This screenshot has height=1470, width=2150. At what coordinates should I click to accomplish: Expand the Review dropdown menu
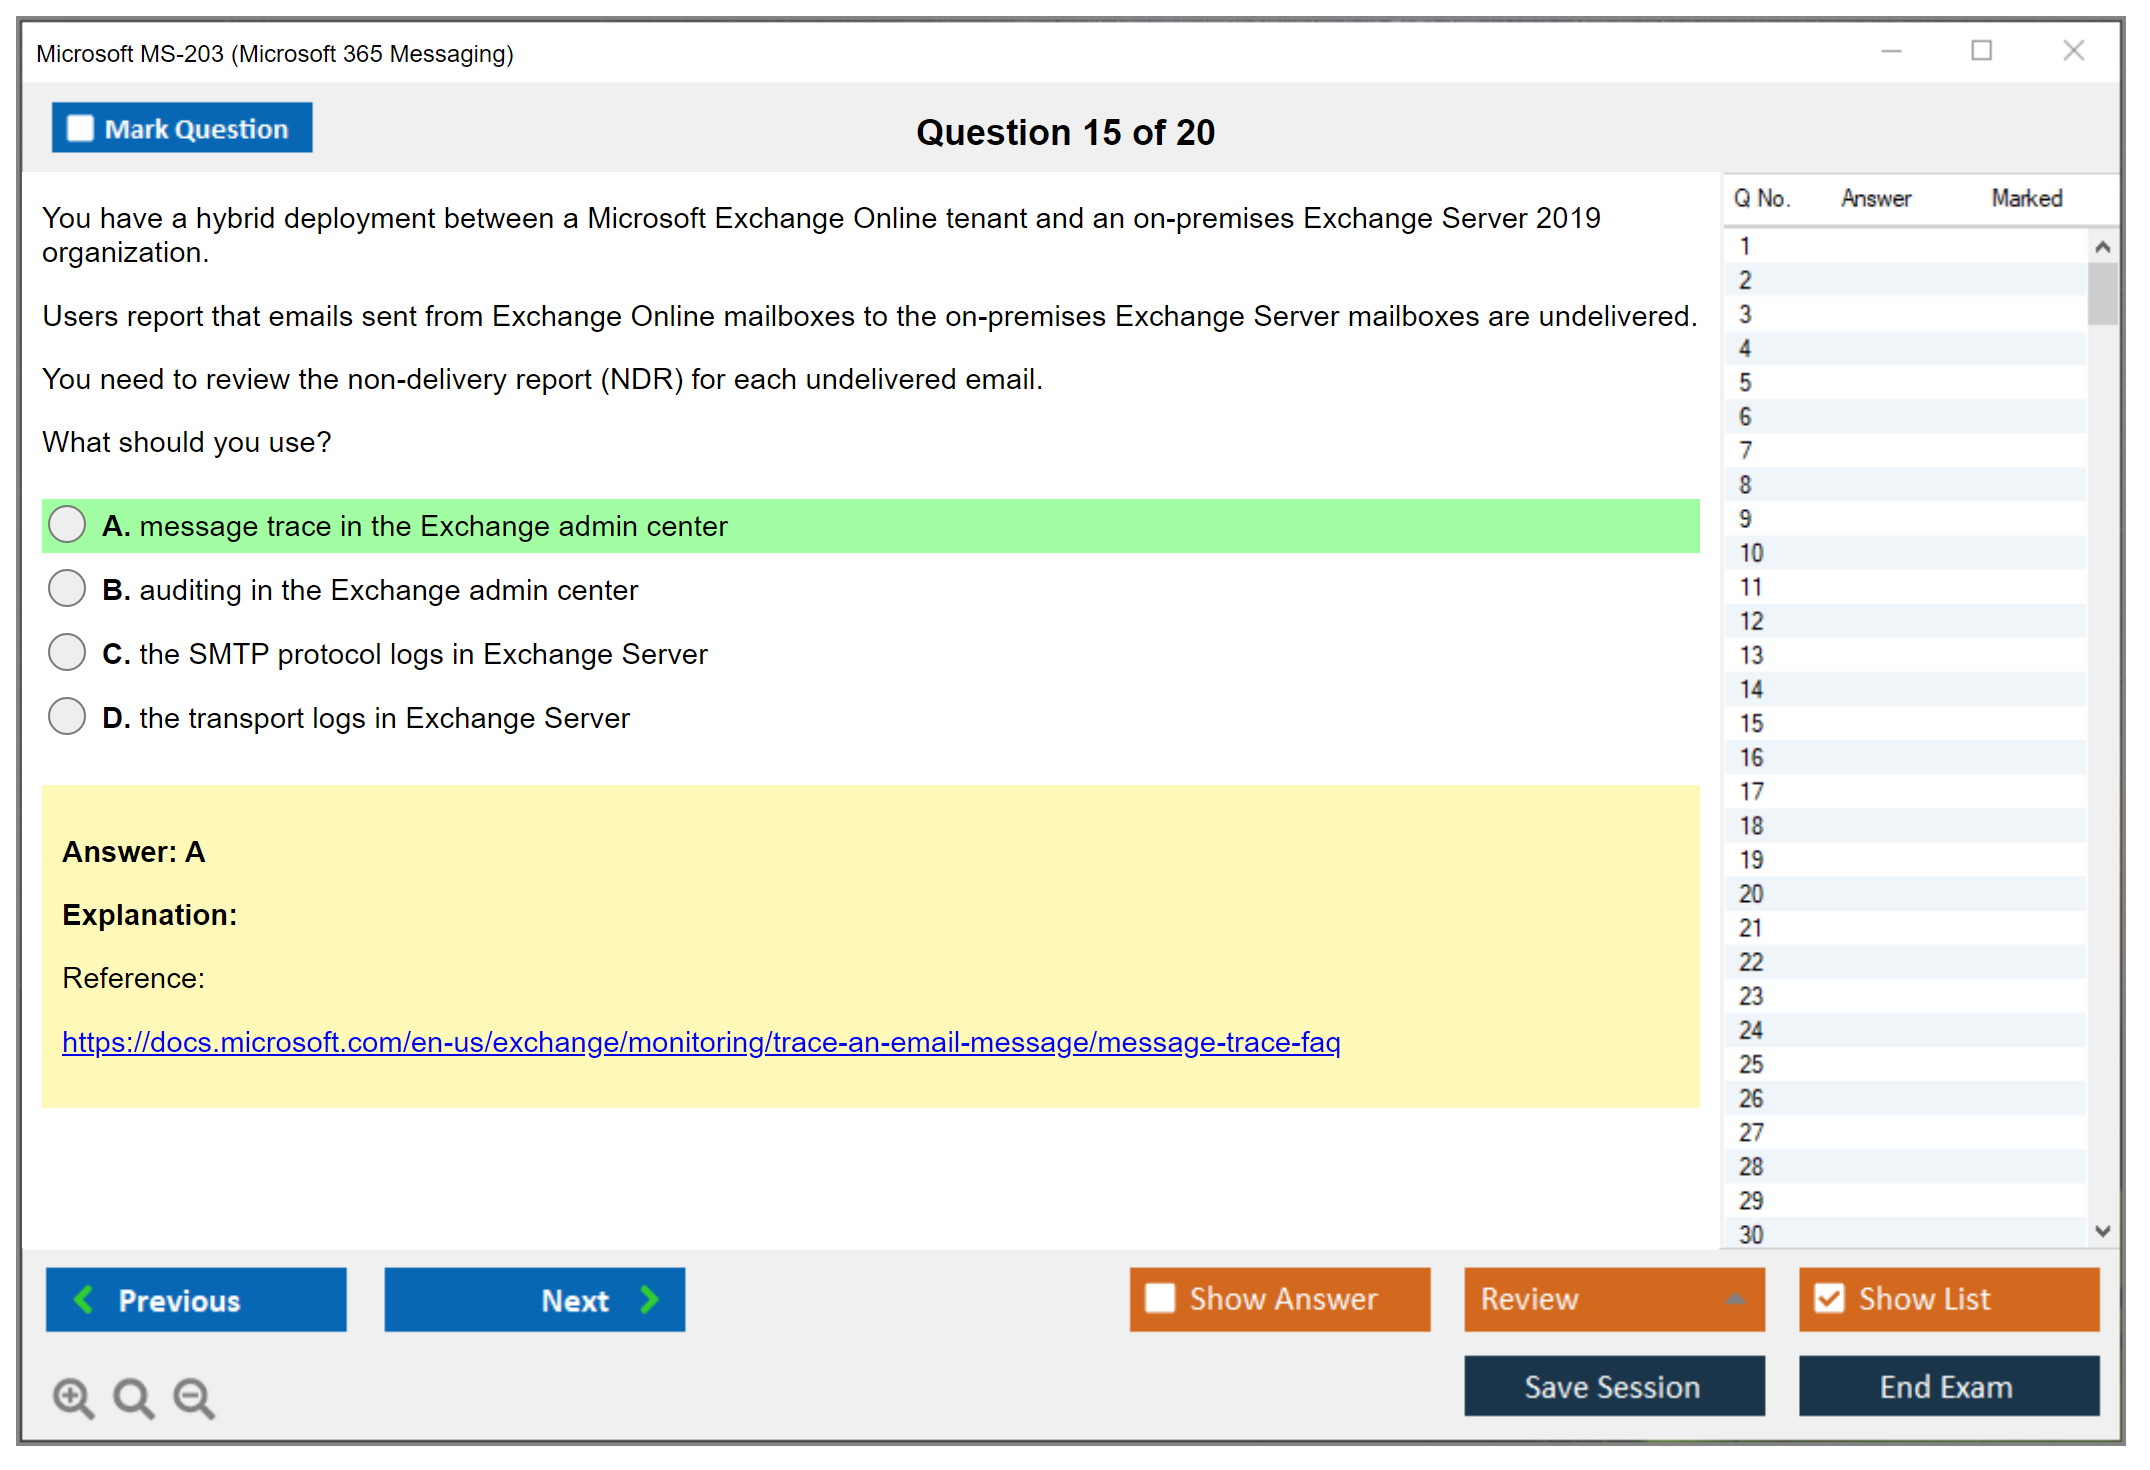point(1735,1299)
